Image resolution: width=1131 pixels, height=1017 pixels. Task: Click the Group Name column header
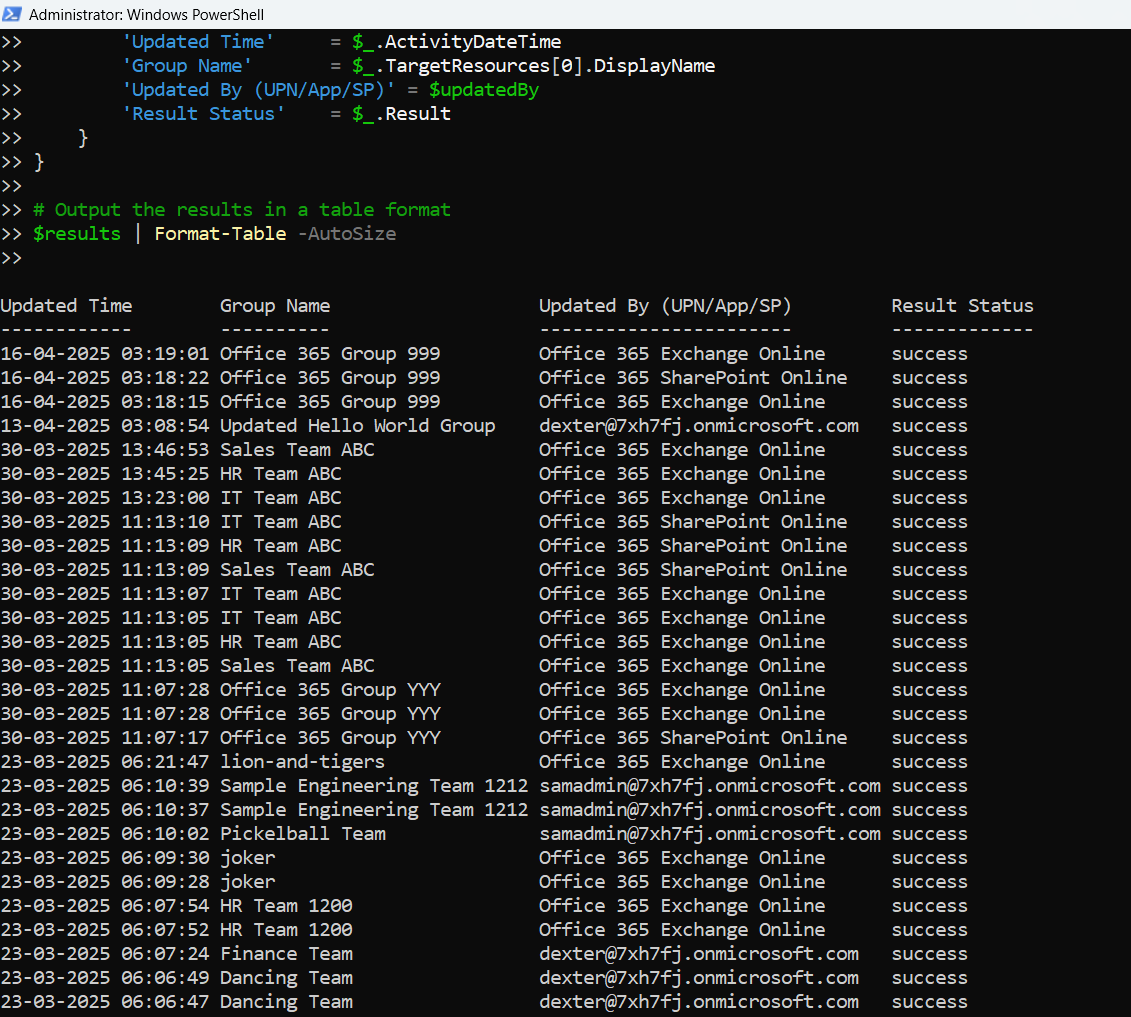pyautogui.click(x=275, y=306)
